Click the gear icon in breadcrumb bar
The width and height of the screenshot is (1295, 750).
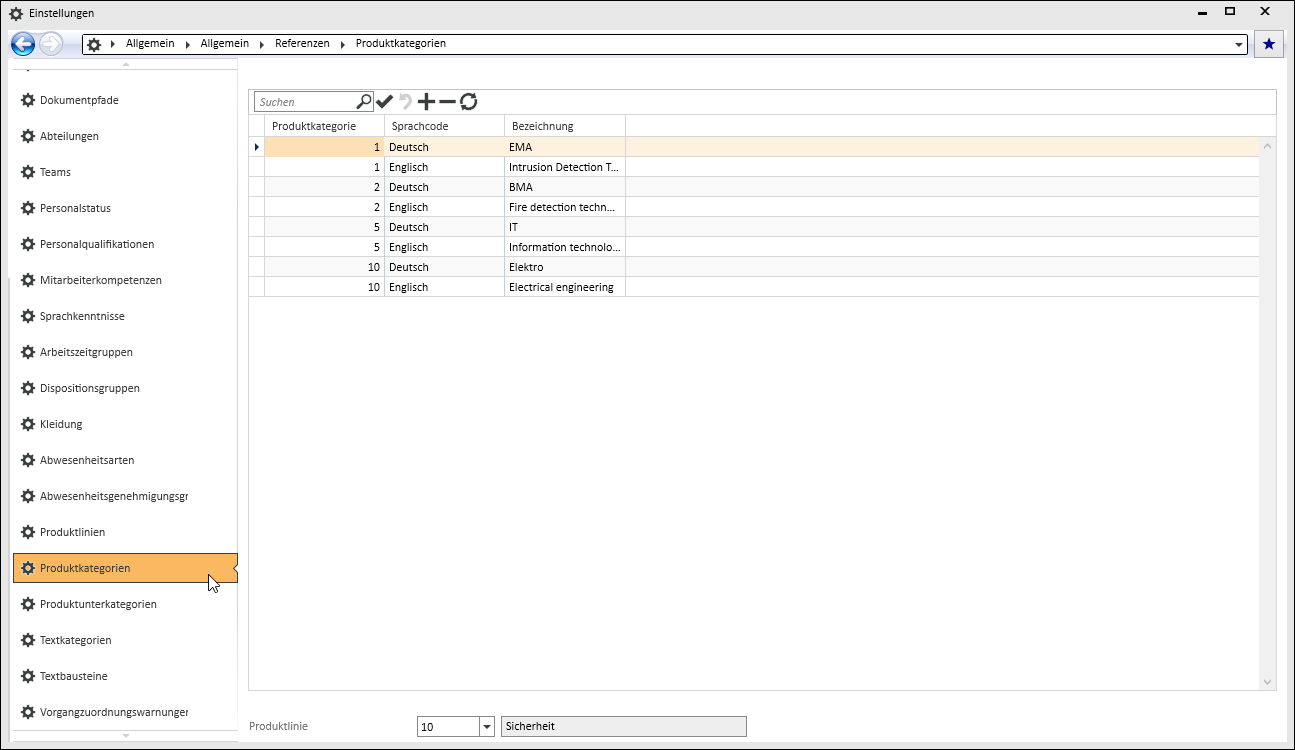(x=94, y=44)
